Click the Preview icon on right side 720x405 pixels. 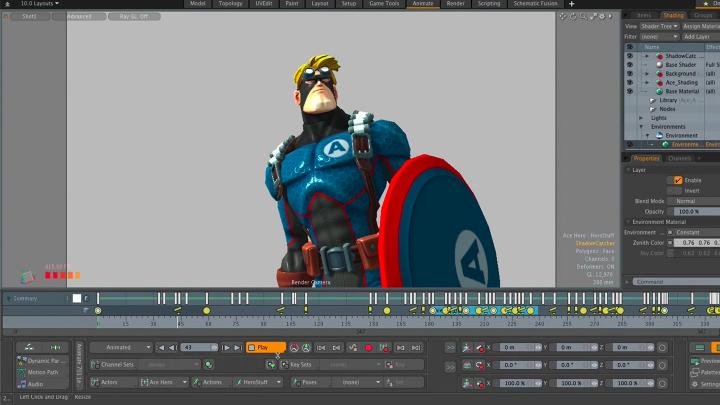pos(697,360)
